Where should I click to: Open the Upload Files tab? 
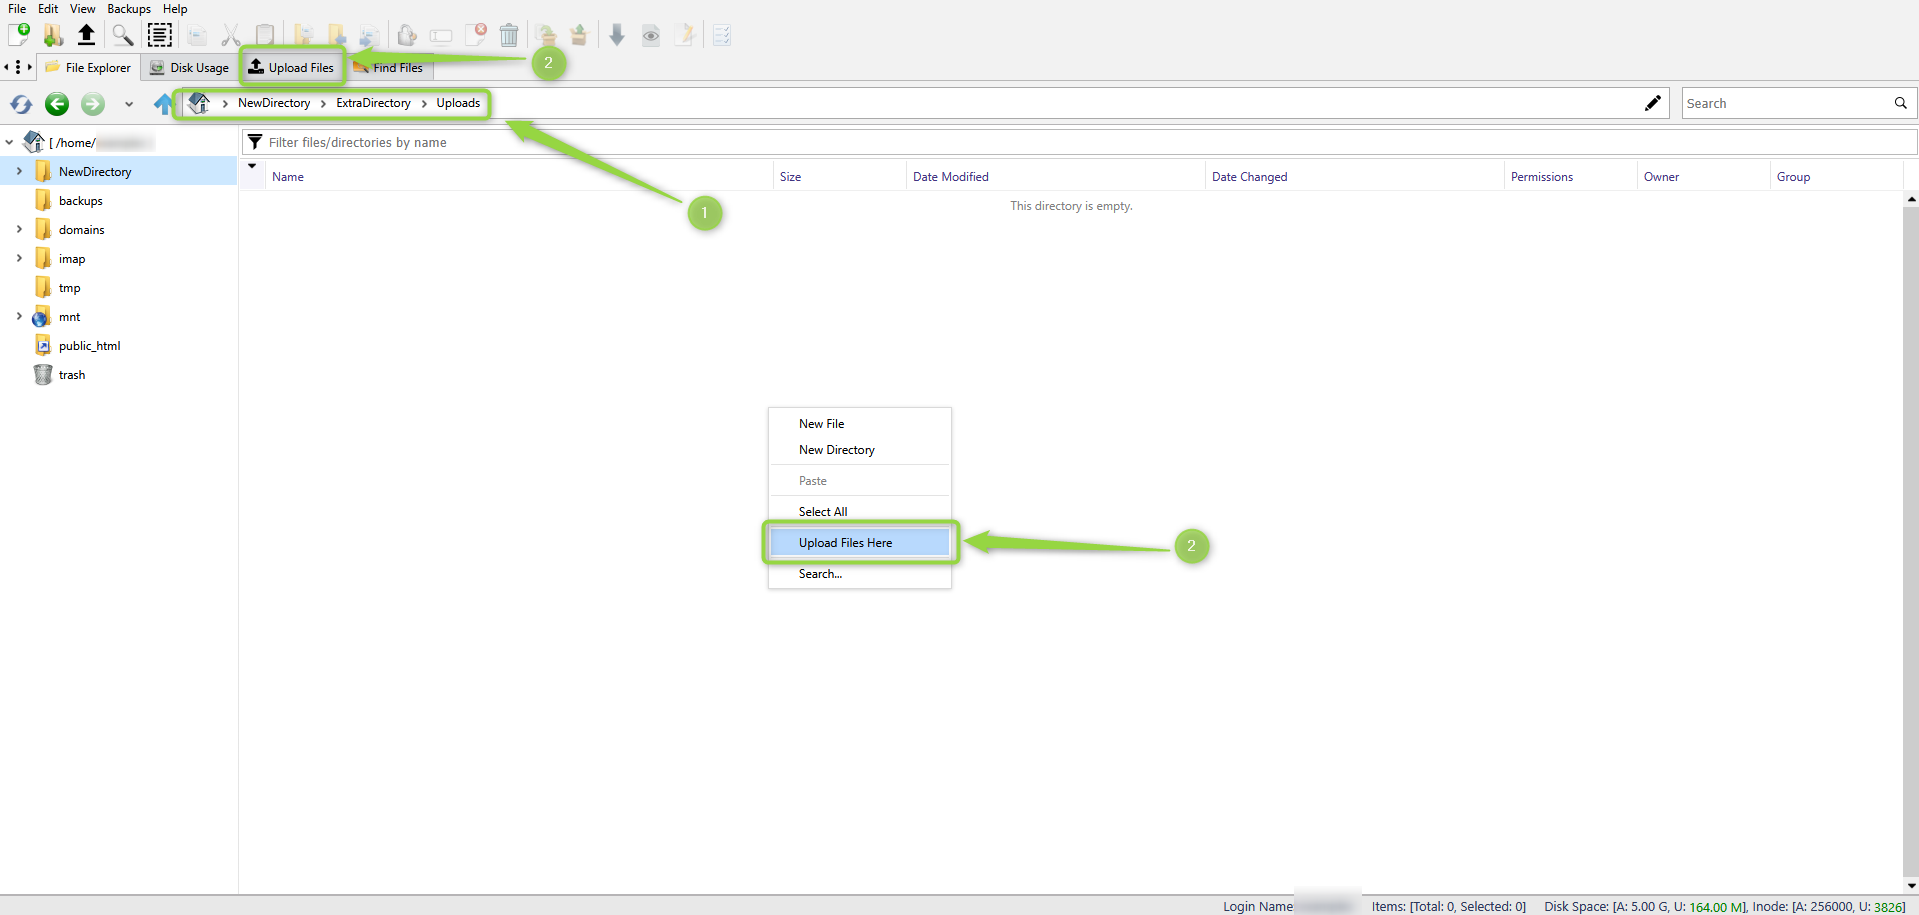pyautogui.click(x=291, y=67)
